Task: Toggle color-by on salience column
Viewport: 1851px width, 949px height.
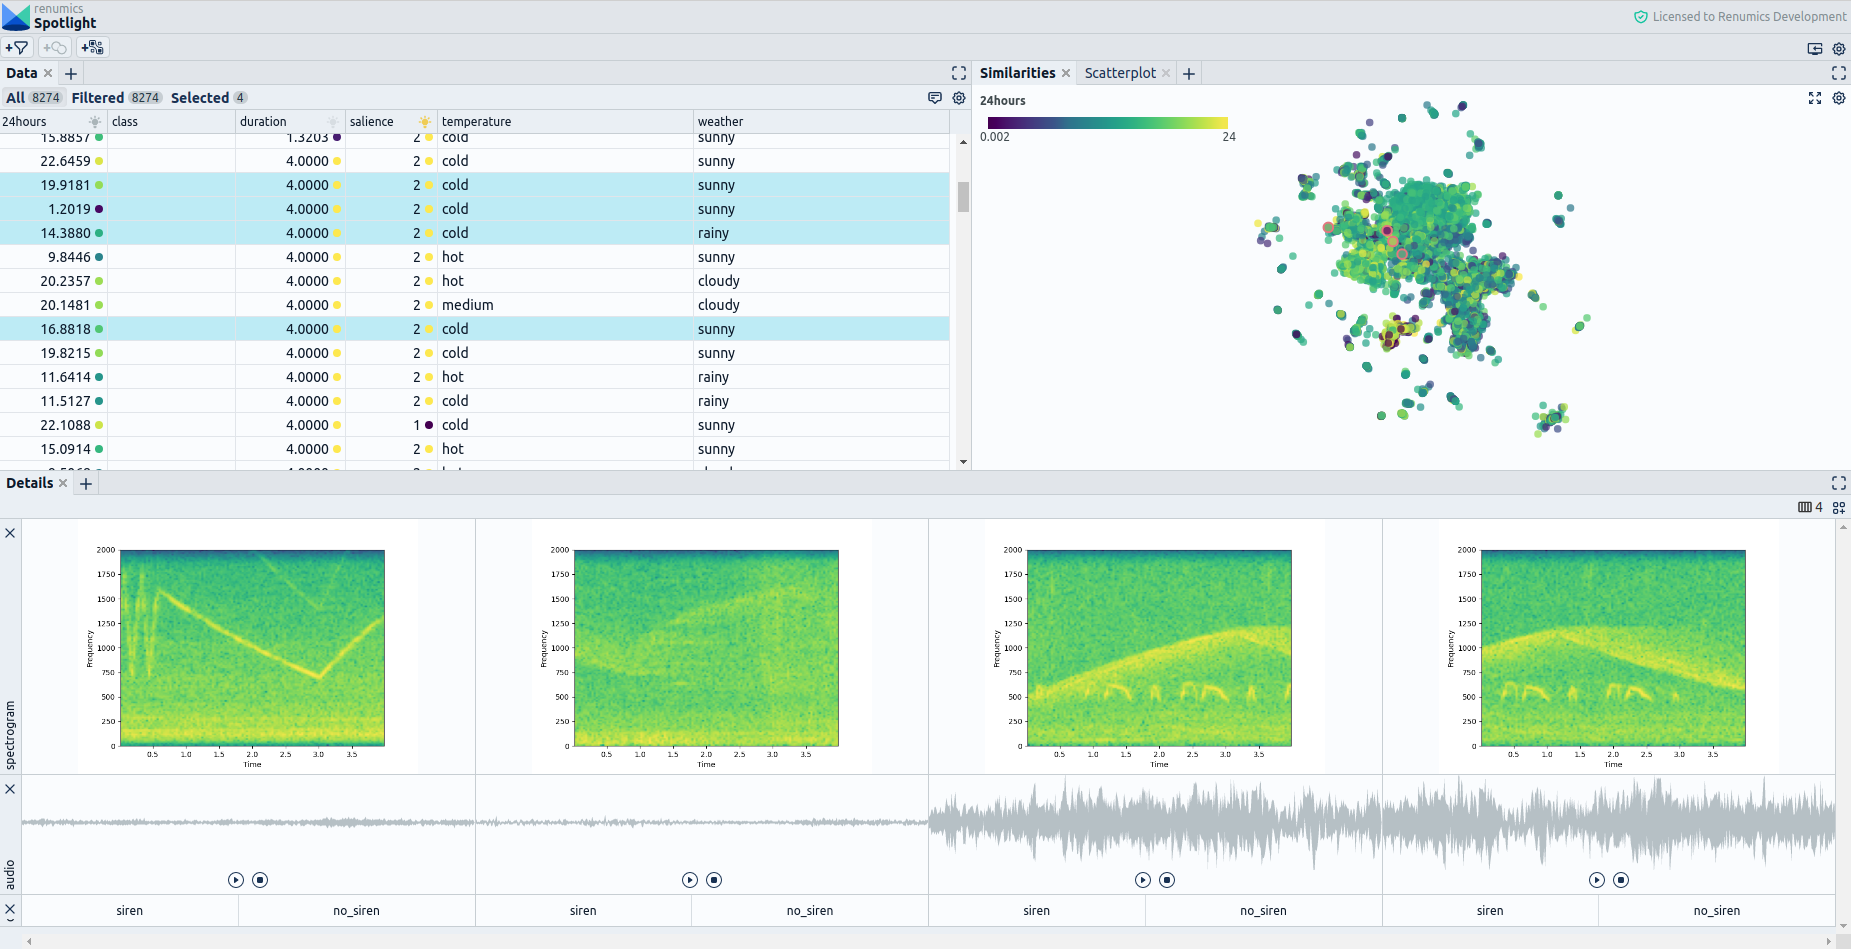Action: (x=425, y=122)
